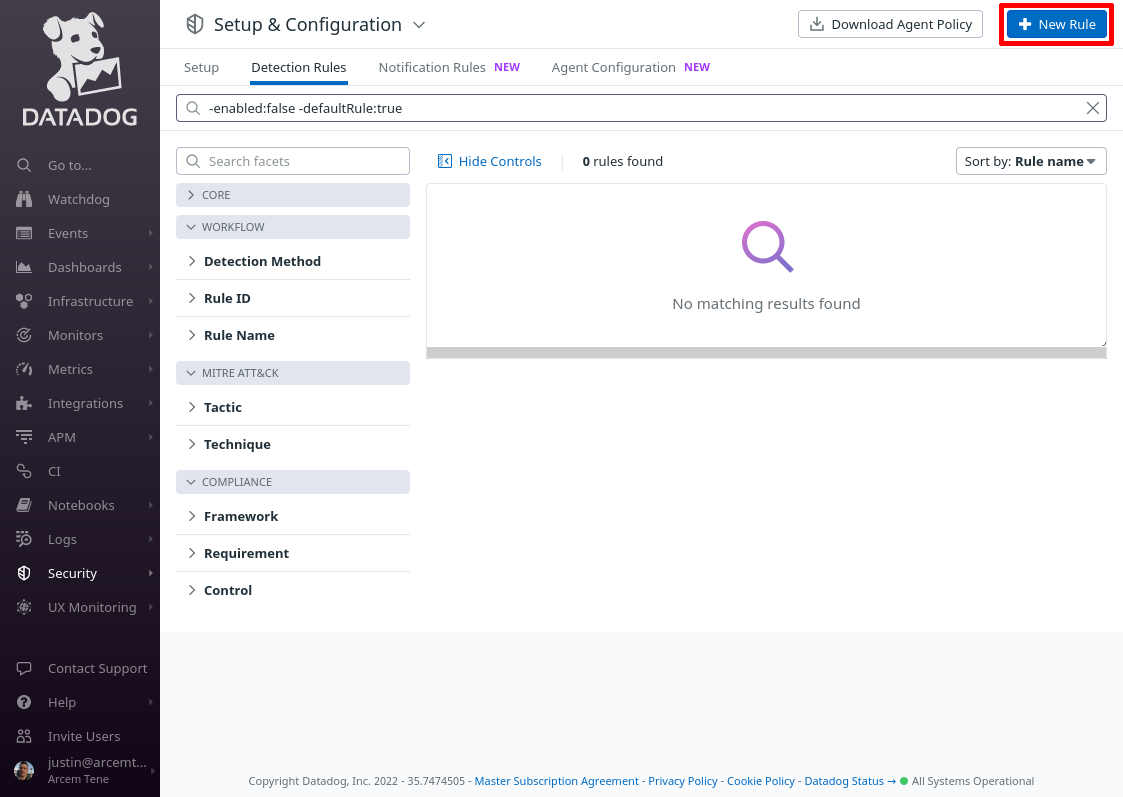This screenshot has height=797, width=1123.
Task: Switch to the Setup tab
Action: (201, 67)
